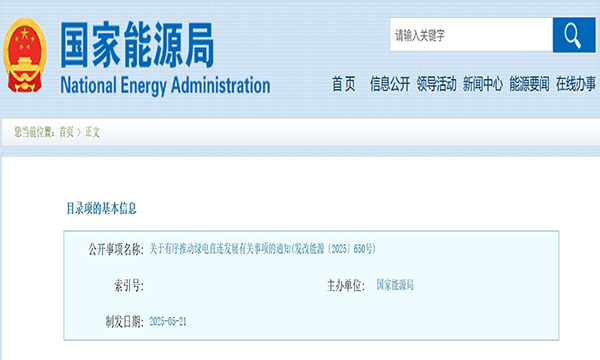This screenshot has height=360, width=600.
Task: Click the 索引号 field label
Action: tap(129, 285)
